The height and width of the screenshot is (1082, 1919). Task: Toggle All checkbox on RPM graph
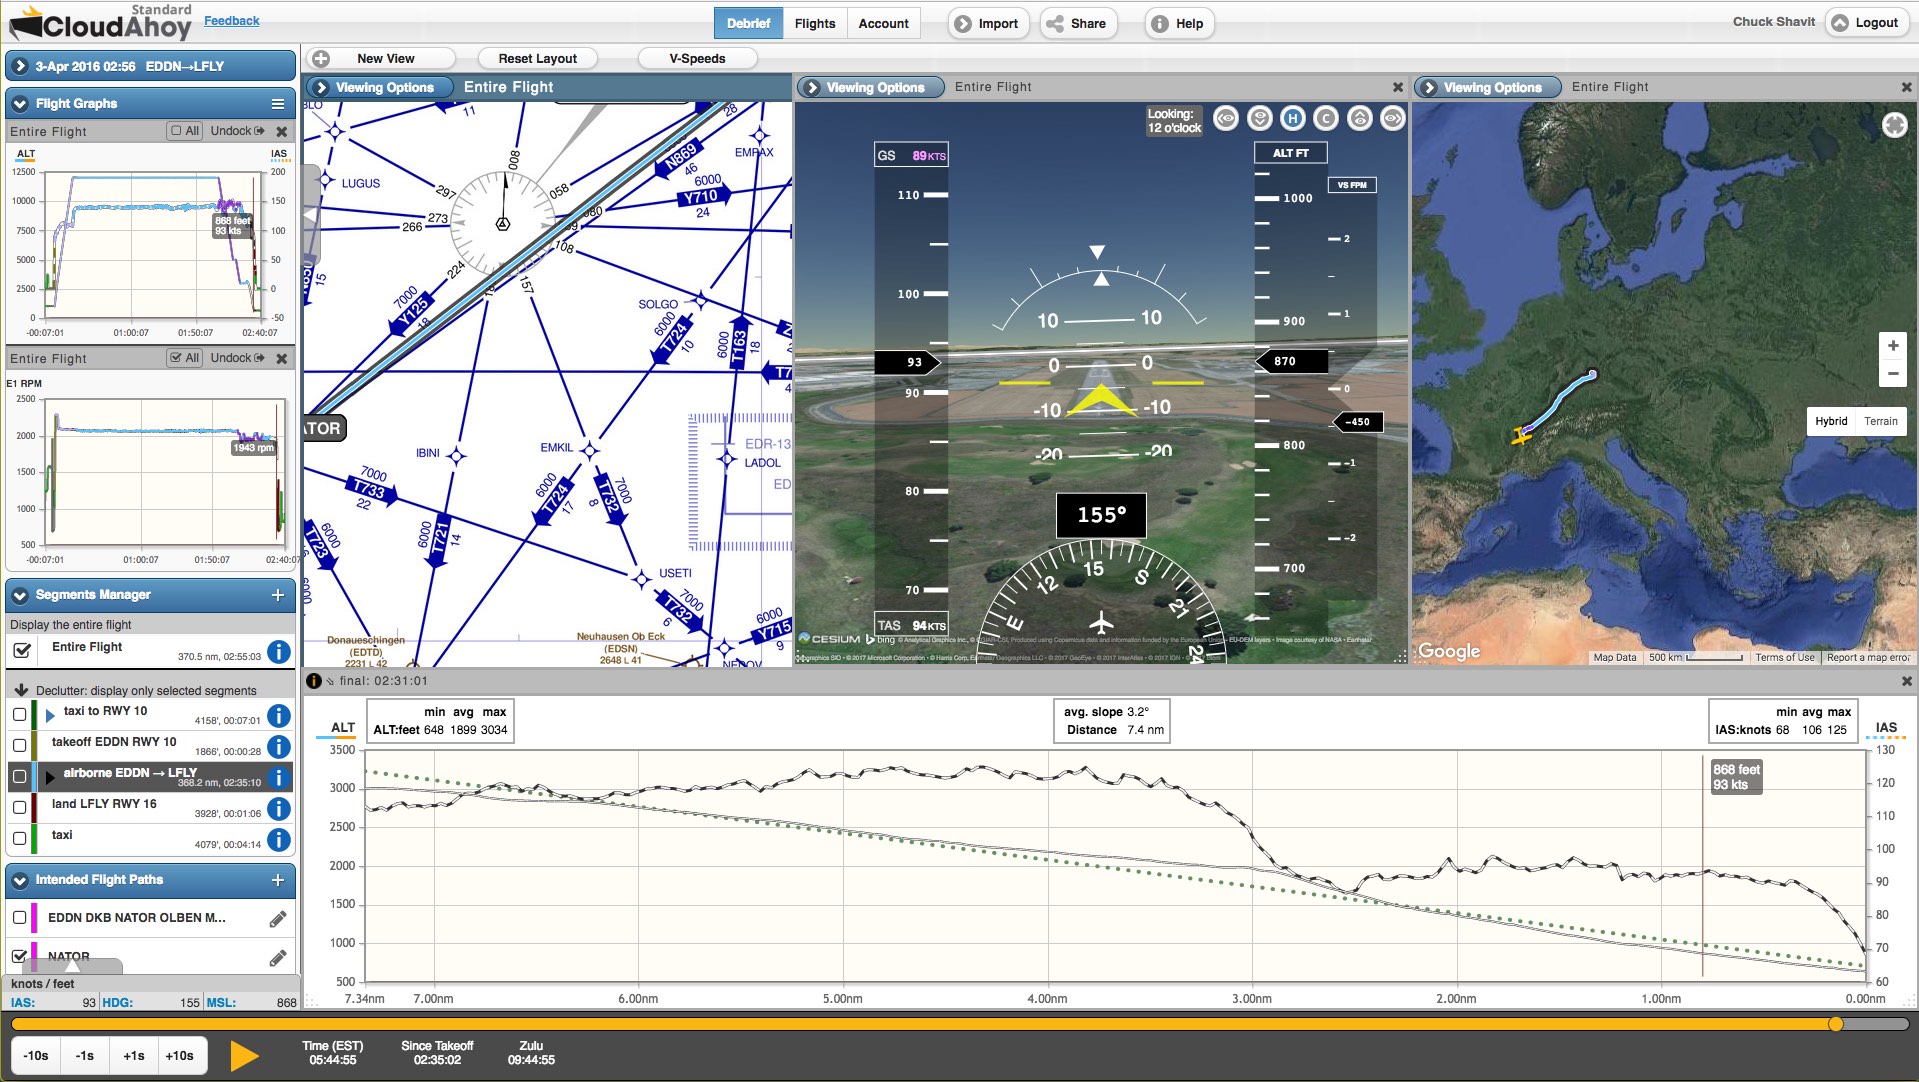[177, 358]
